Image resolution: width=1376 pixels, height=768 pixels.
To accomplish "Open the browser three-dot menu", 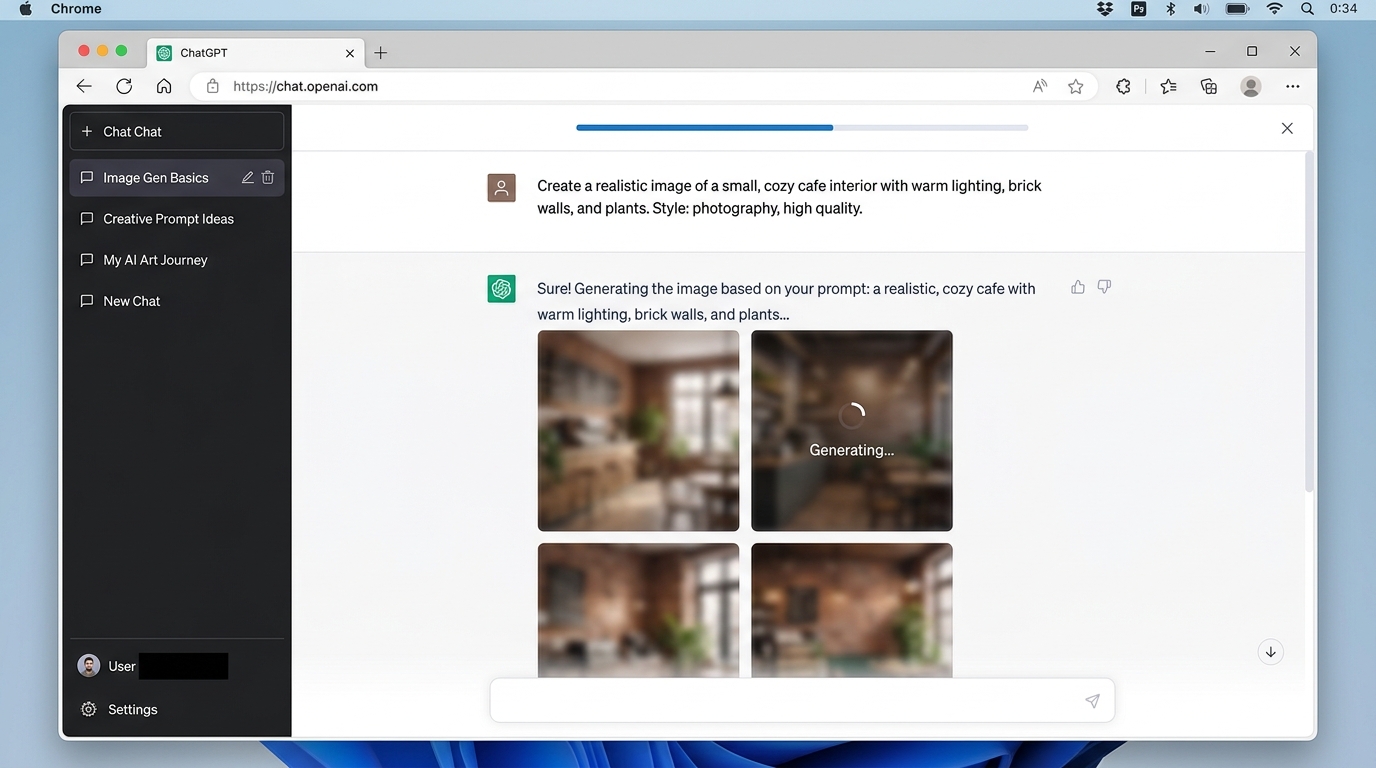I will point(1293,87).
